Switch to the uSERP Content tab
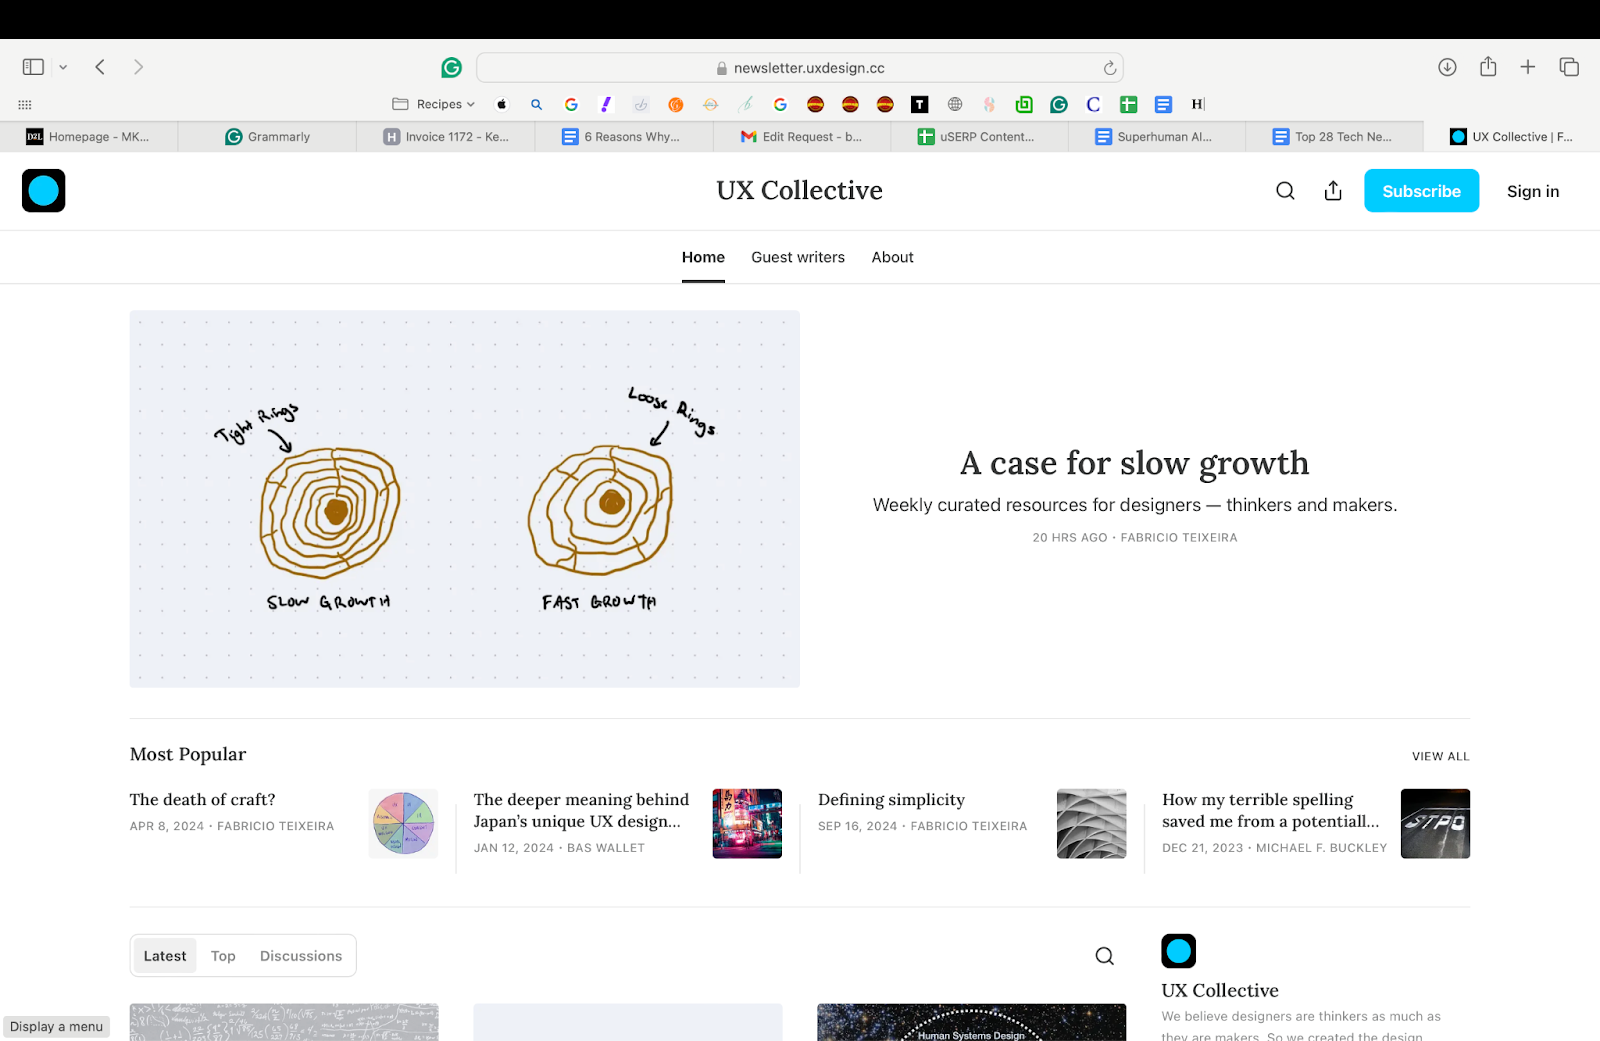 pos(980,137)
